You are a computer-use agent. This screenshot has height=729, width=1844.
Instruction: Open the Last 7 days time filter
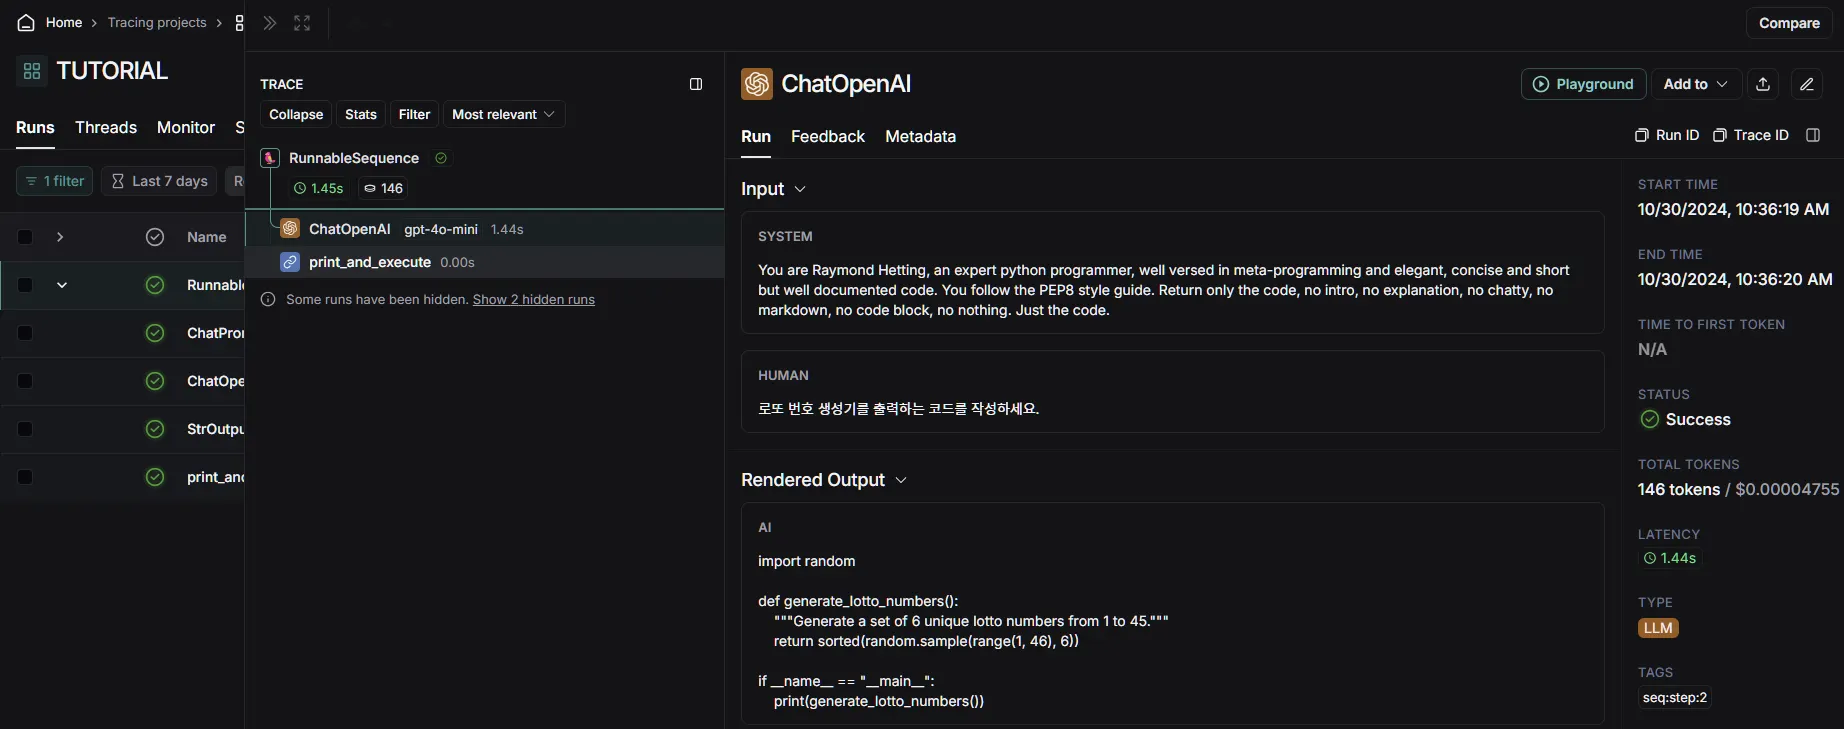tap(159, 181)
